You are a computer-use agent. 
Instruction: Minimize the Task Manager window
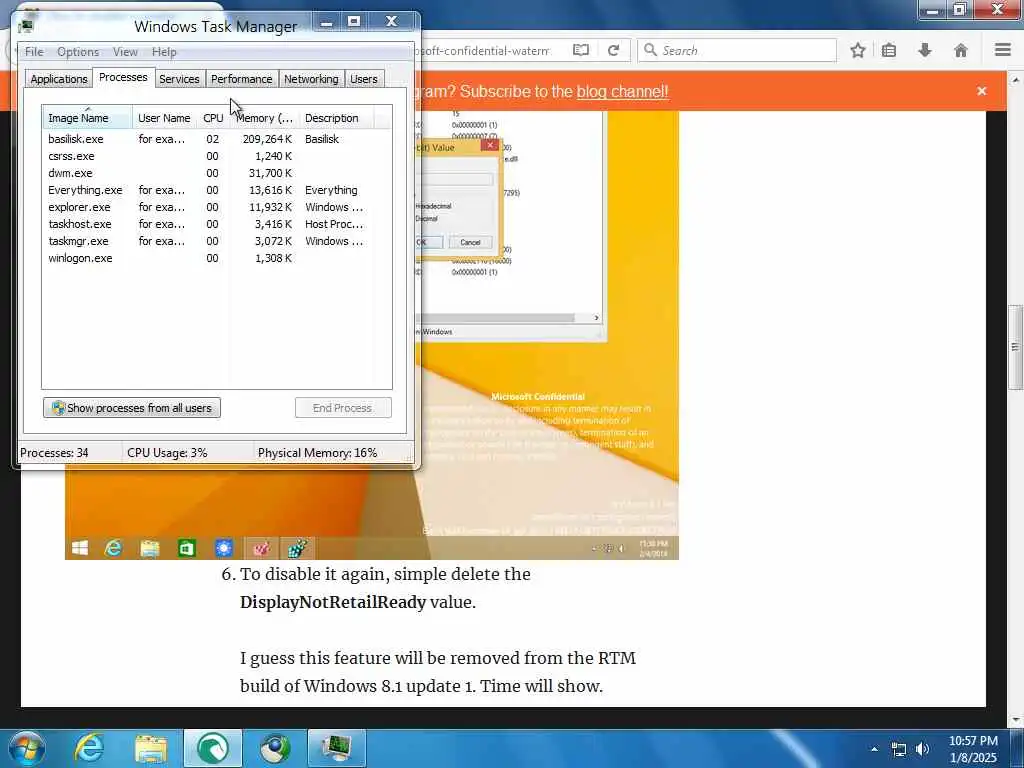[327, 22]
